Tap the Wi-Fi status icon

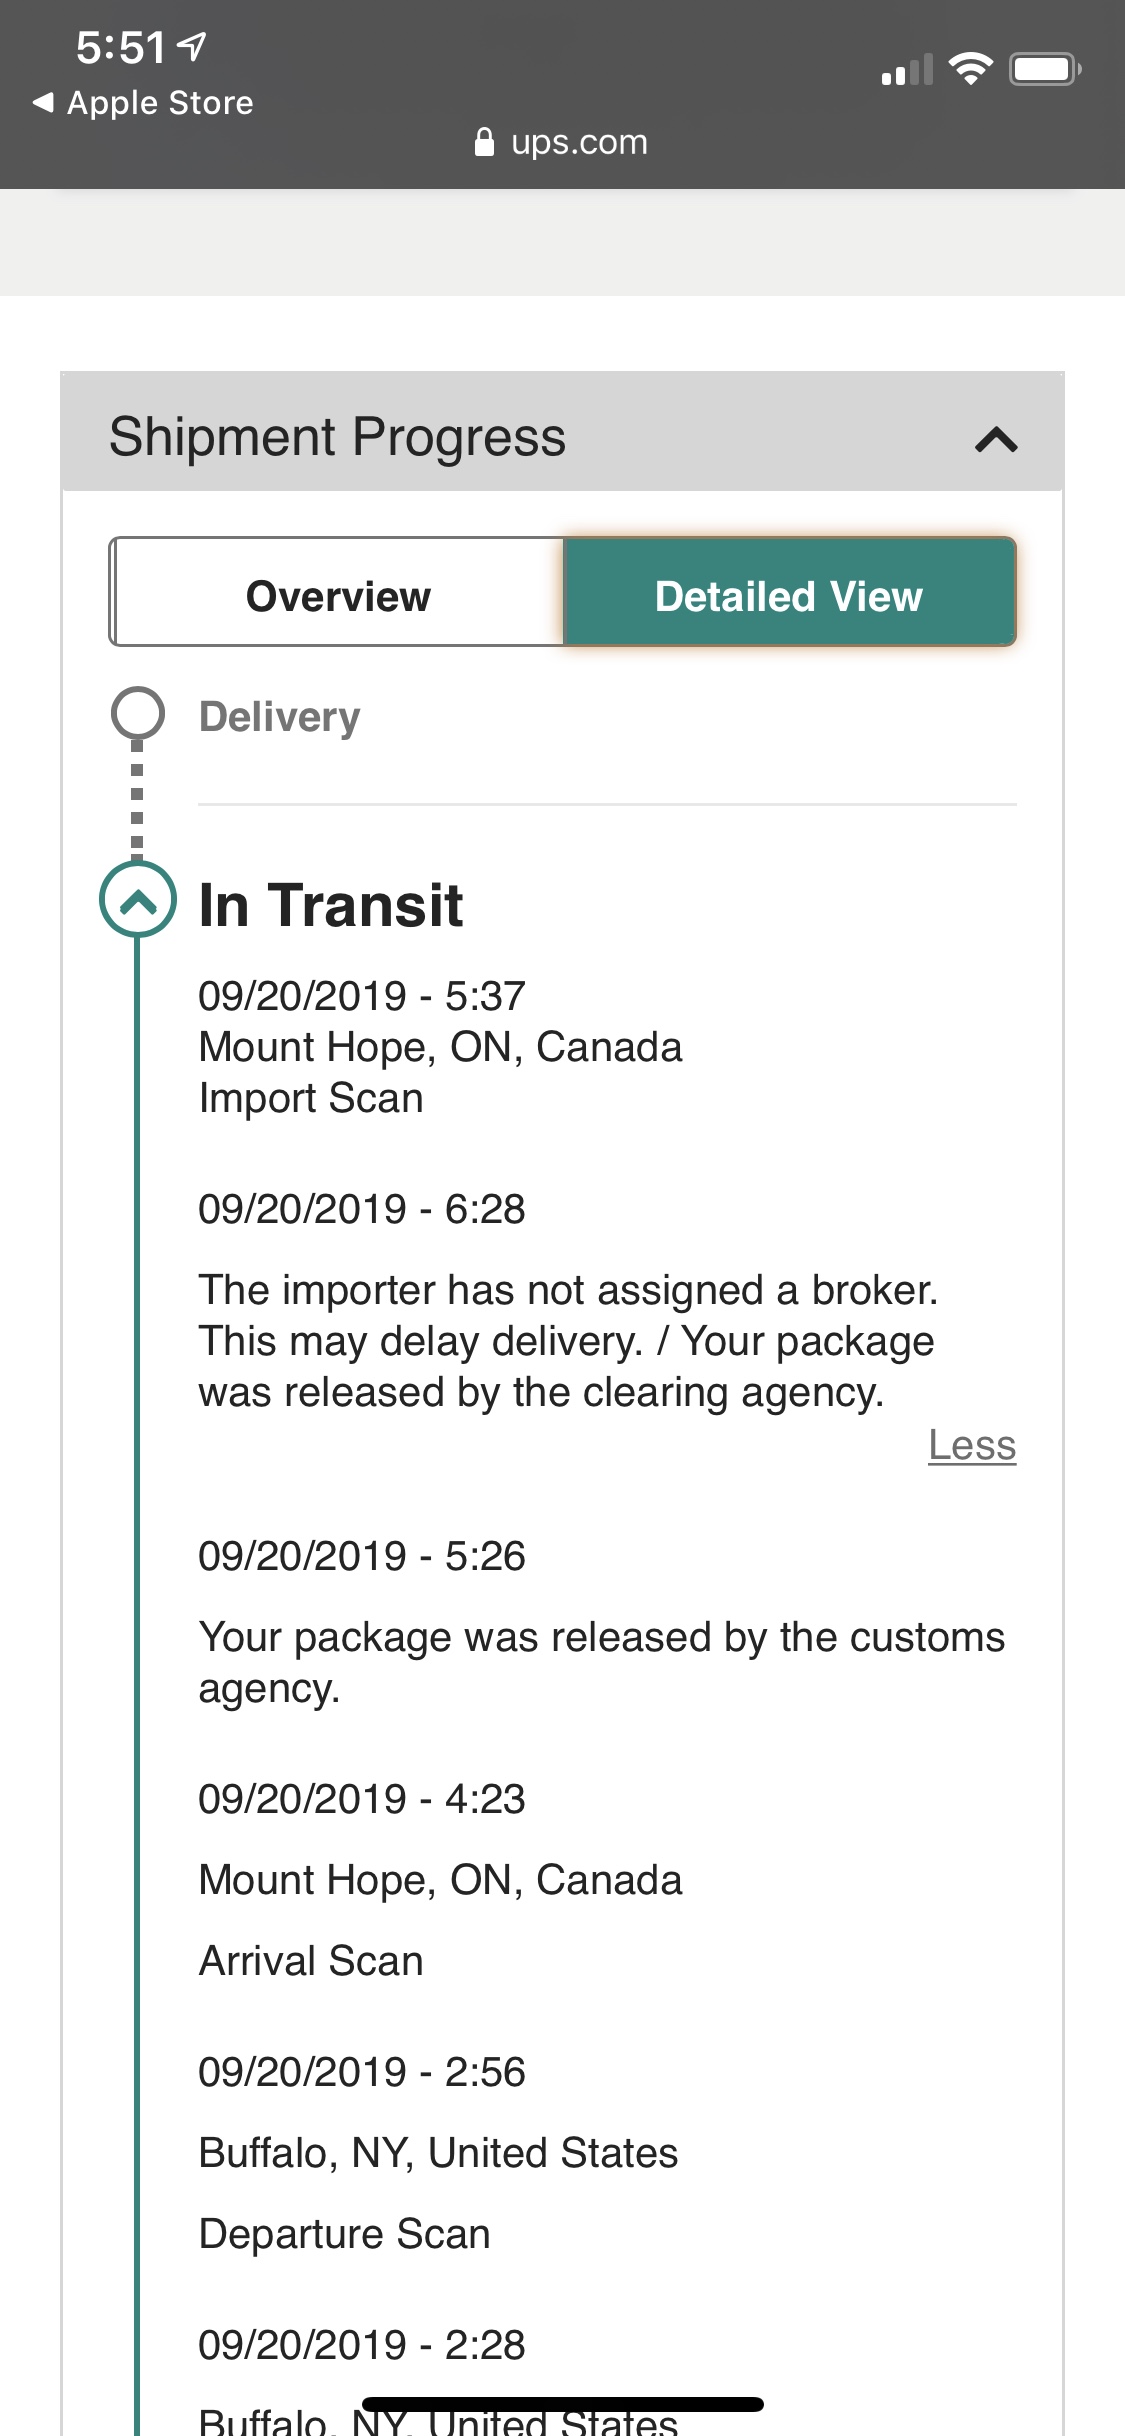click(970, 69)
